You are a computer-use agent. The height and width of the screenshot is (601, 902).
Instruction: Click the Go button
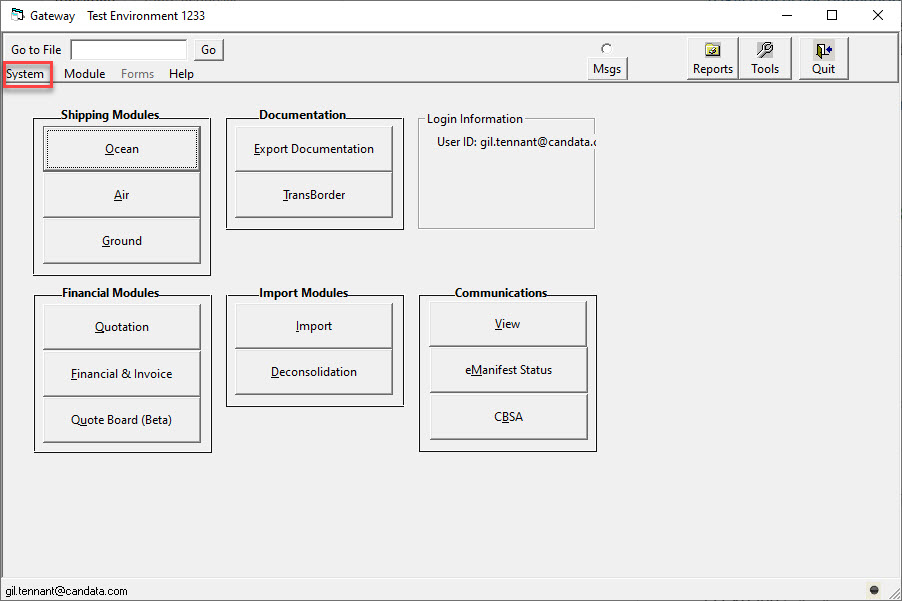click(208, 50)
